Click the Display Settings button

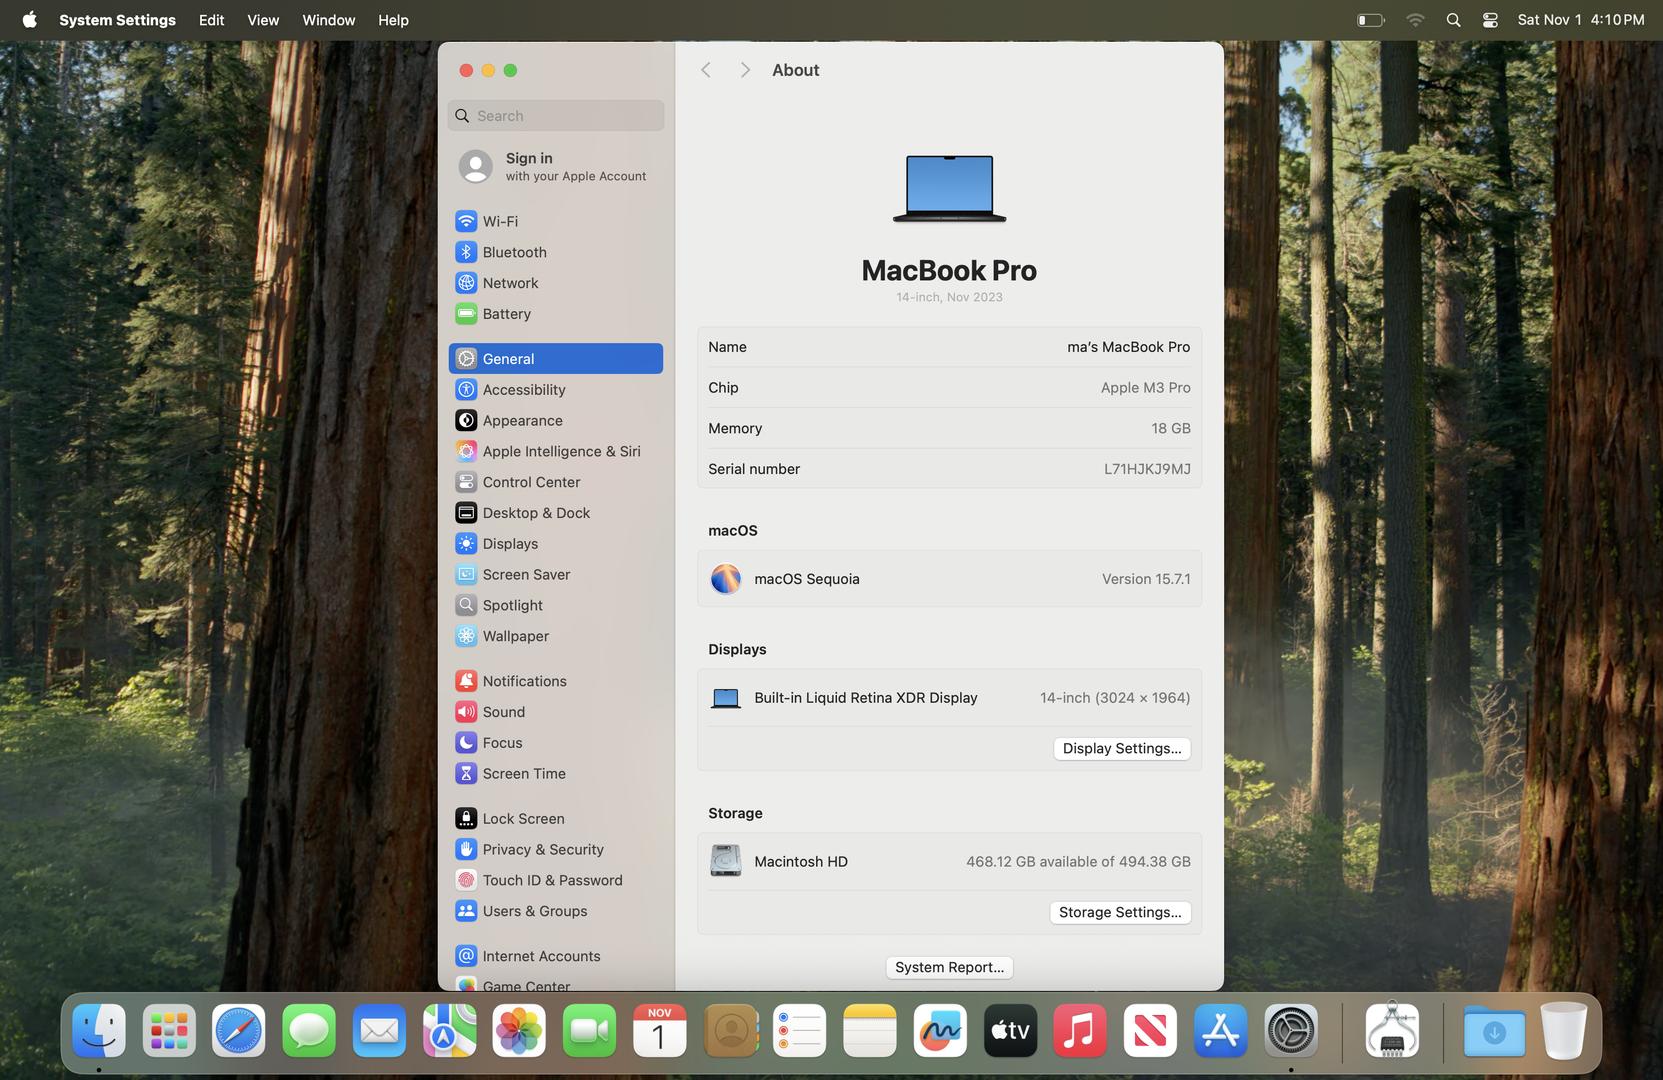[1121, 749]
